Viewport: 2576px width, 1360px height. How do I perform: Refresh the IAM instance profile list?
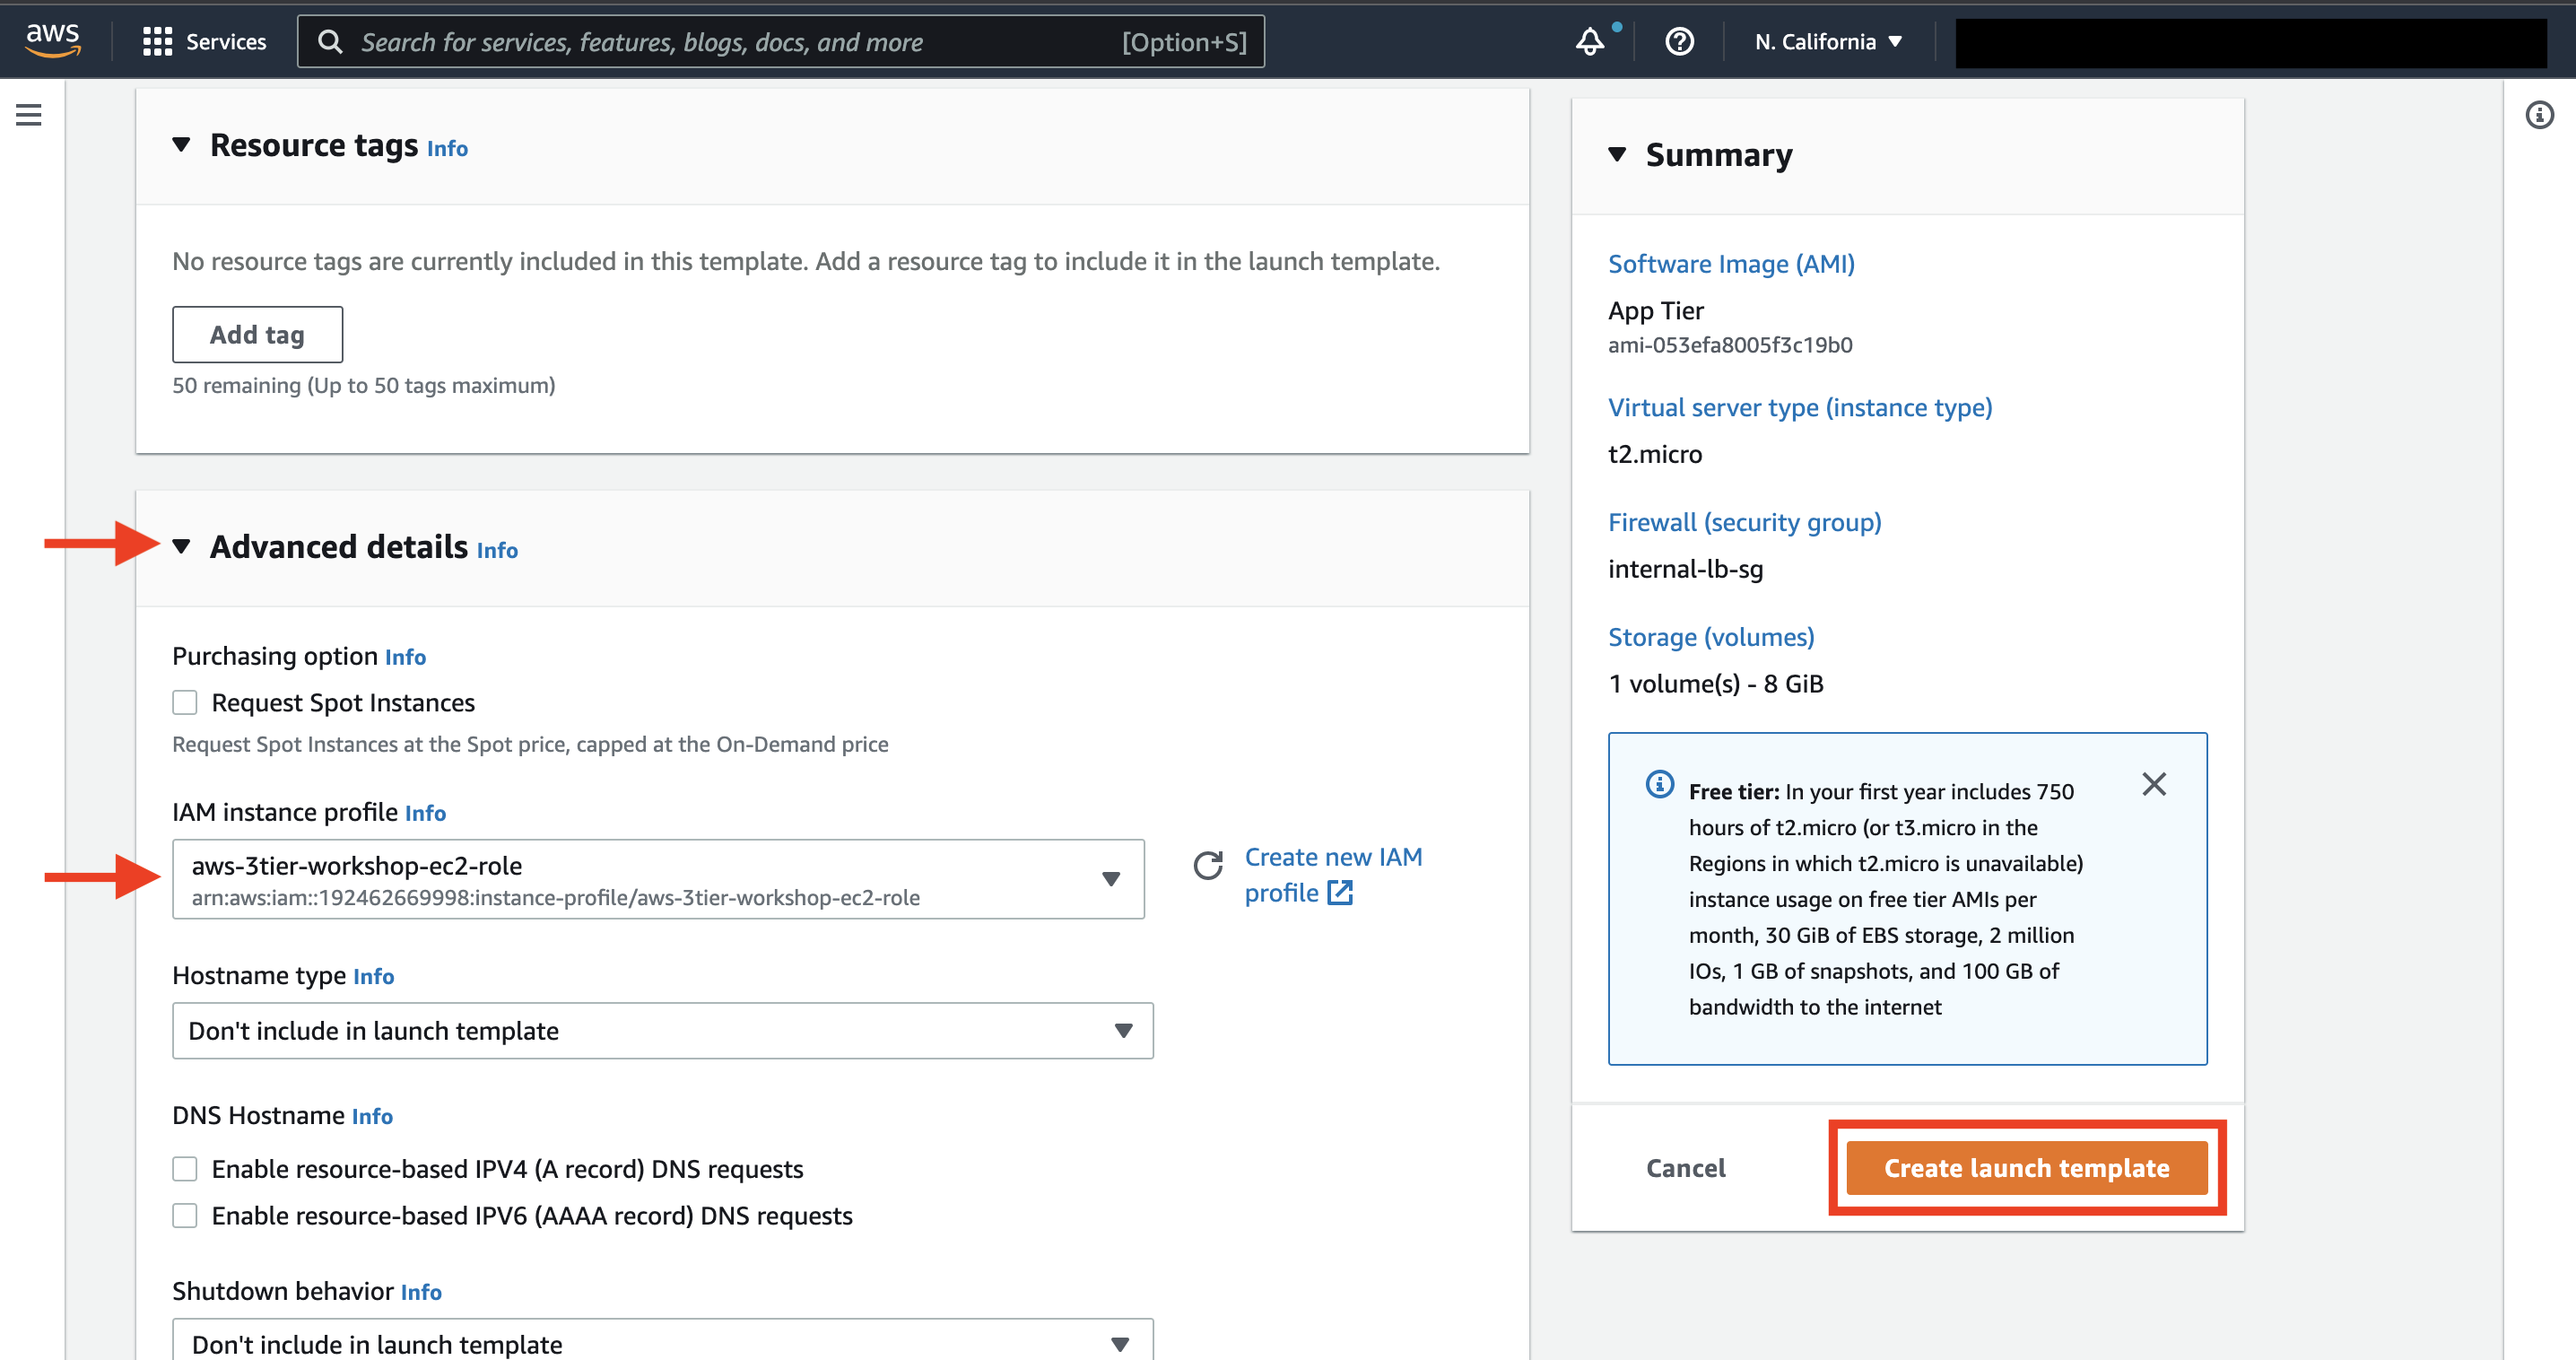tap(1208, 865)
